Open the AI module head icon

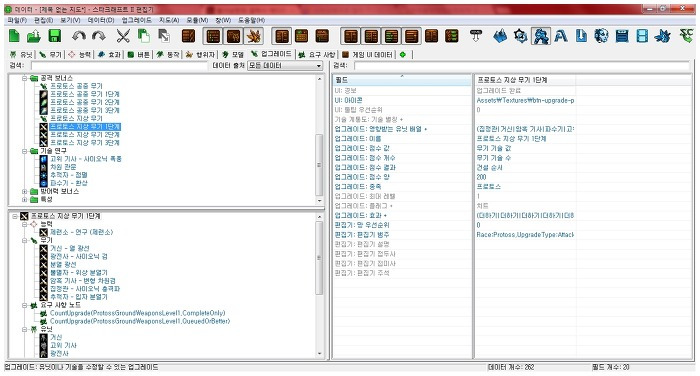[x=601, y=36]
